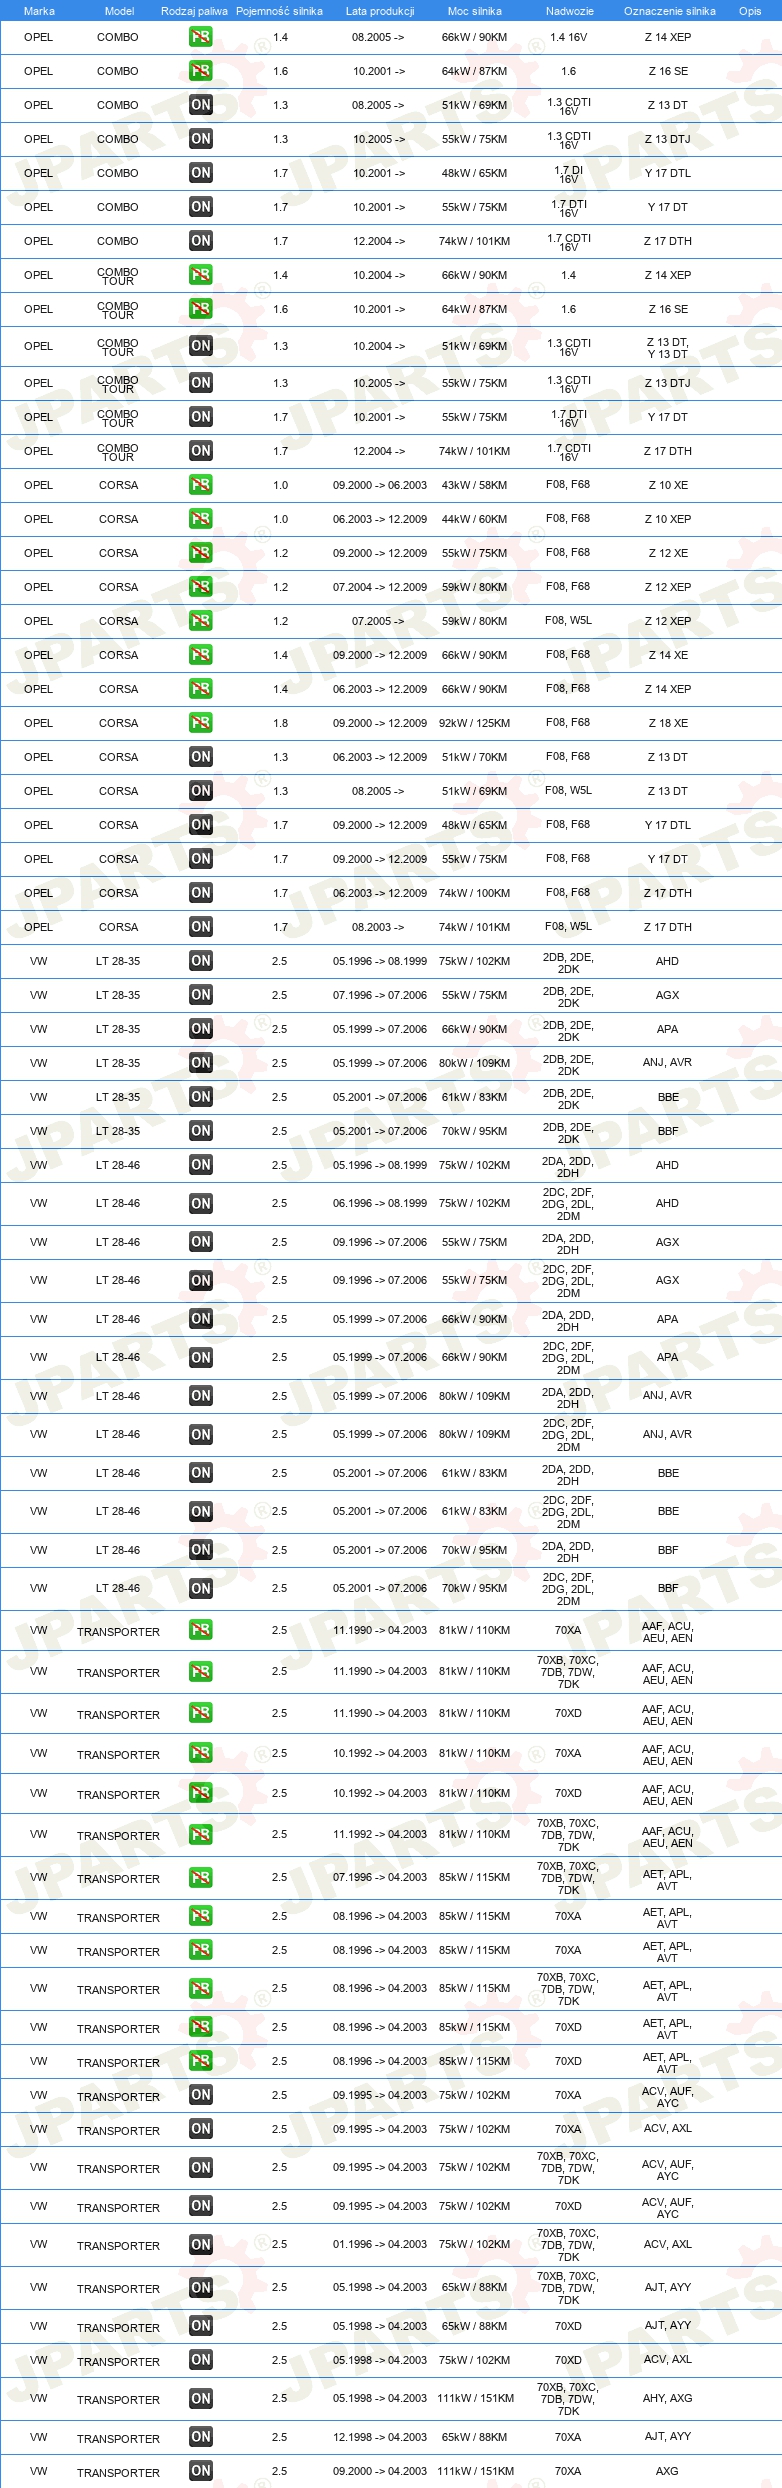Click production date 07.1996 -> 04.2003

380,1878
